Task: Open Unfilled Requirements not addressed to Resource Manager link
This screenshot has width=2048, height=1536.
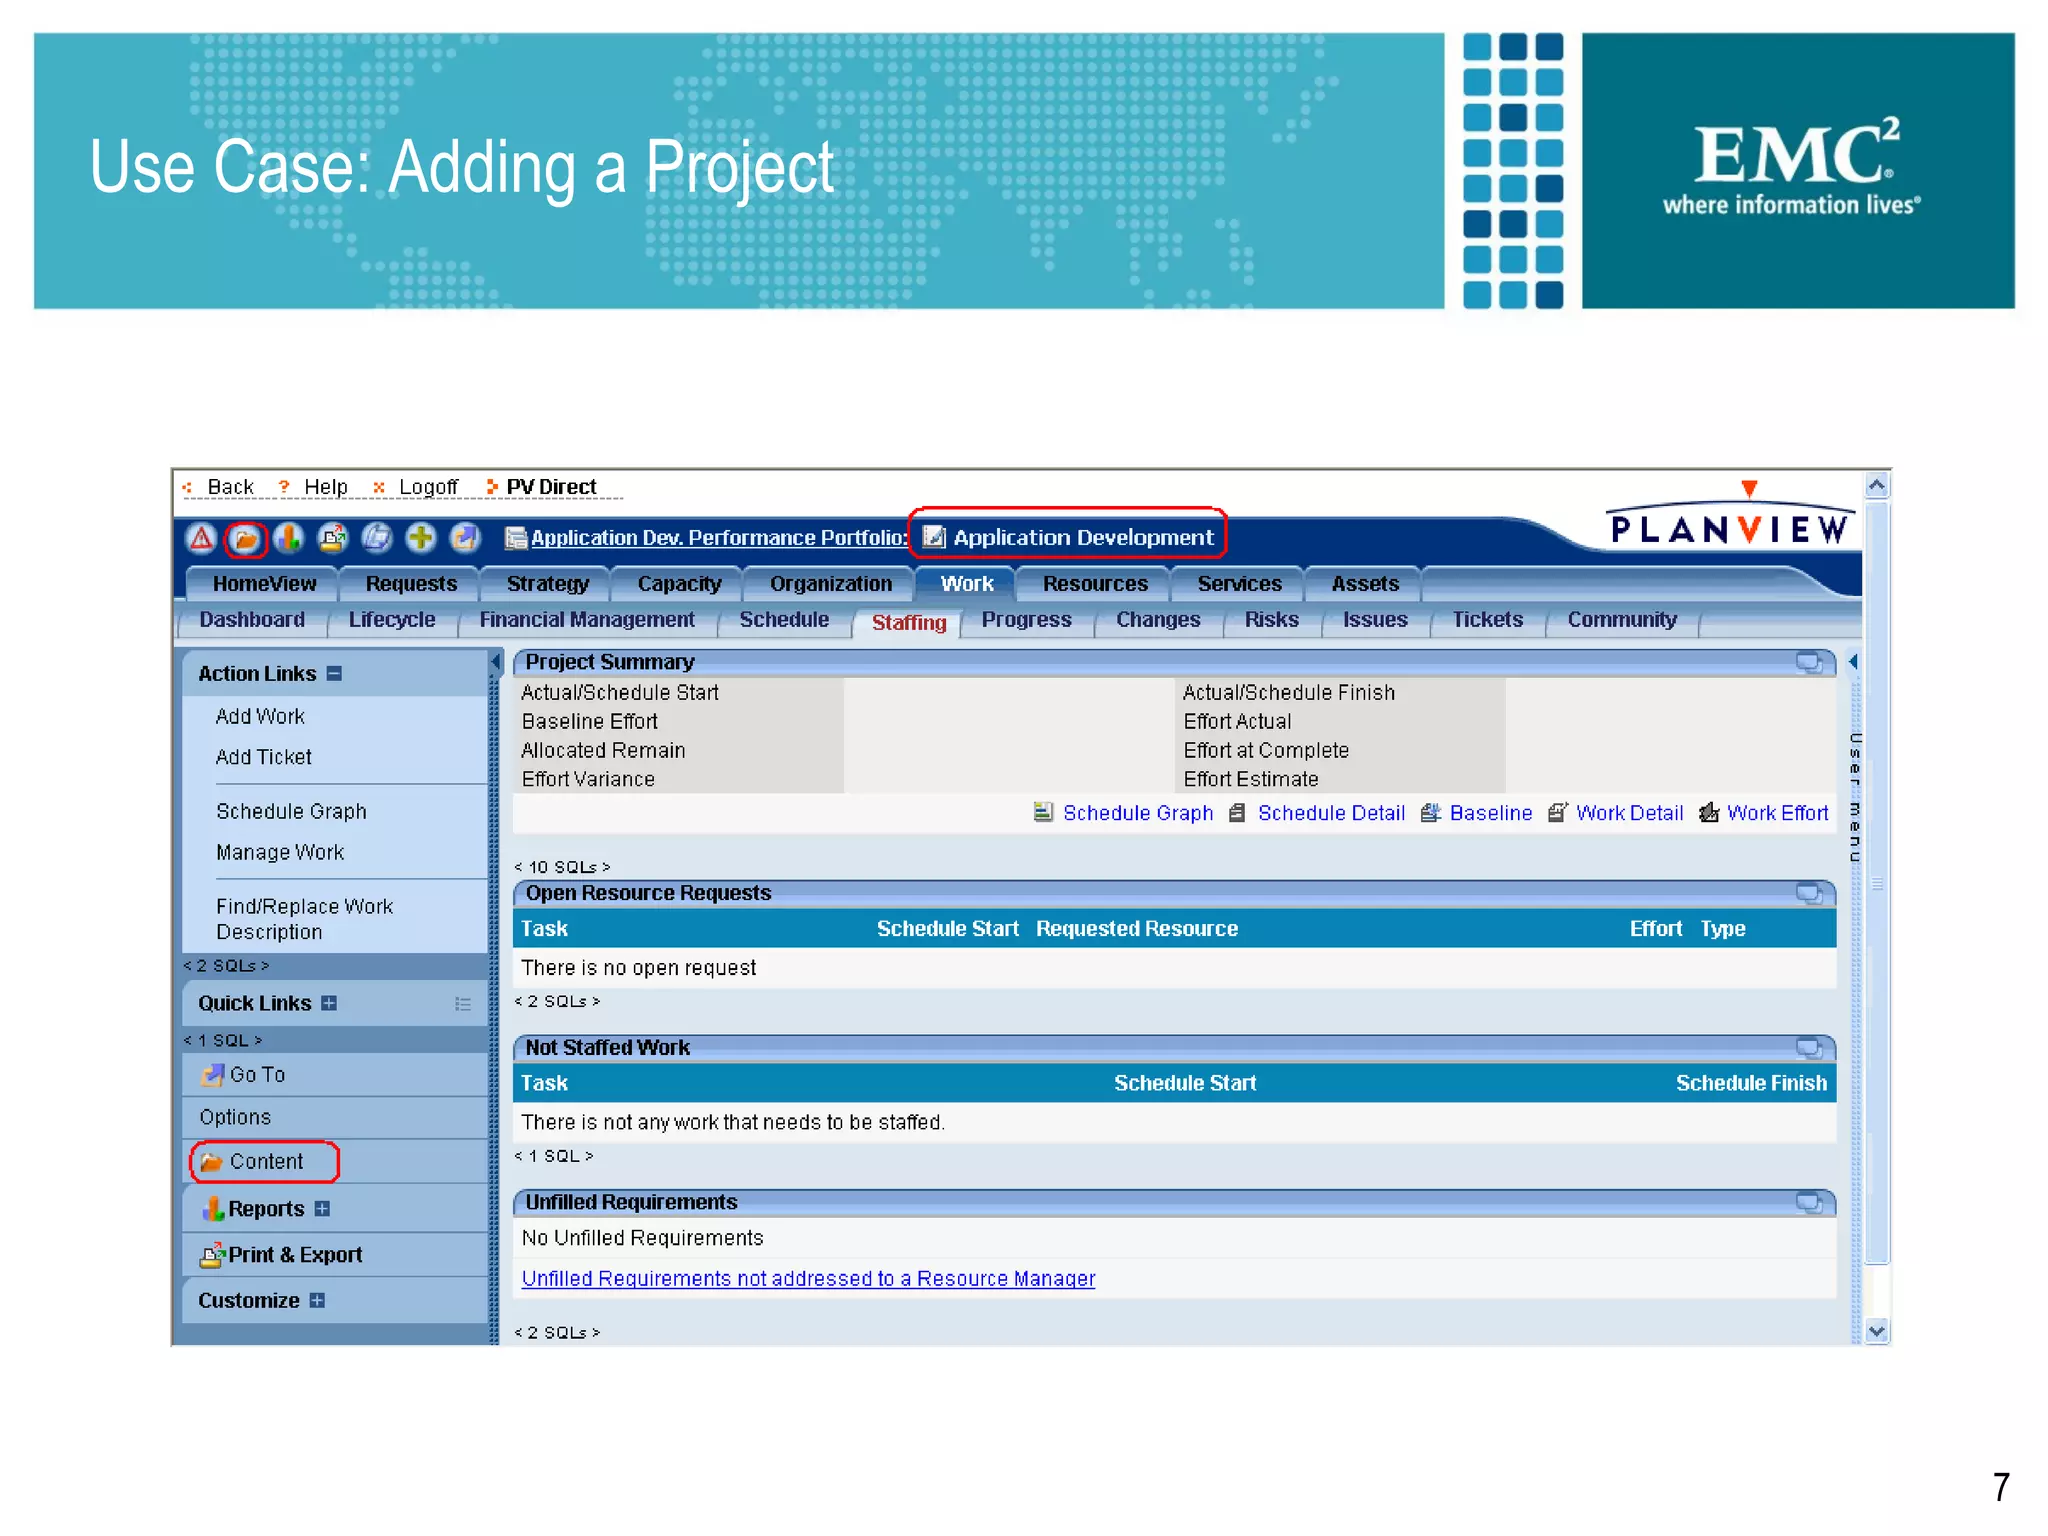Action: tap(808, 1279)
